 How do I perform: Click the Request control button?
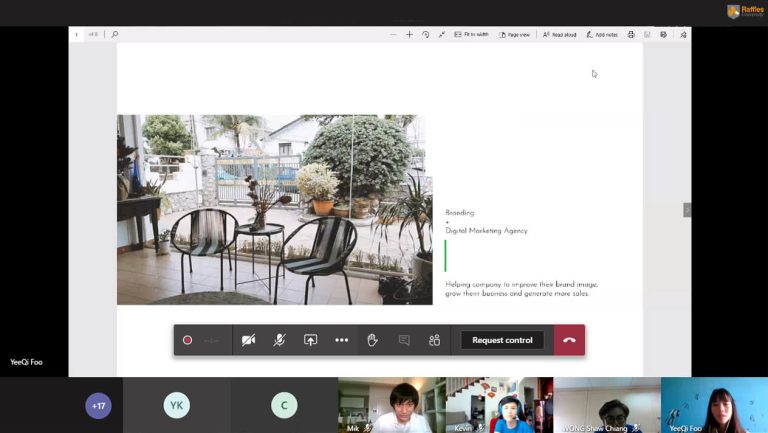tap(502, 340)
